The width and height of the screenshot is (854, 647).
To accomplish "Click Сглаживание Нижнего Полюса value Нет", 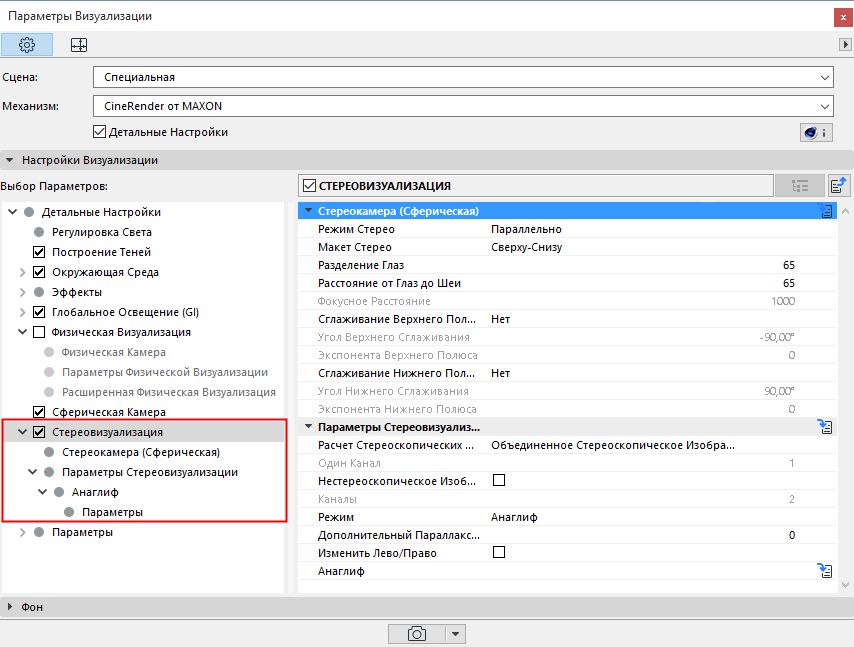I will (x=500, y=373).
